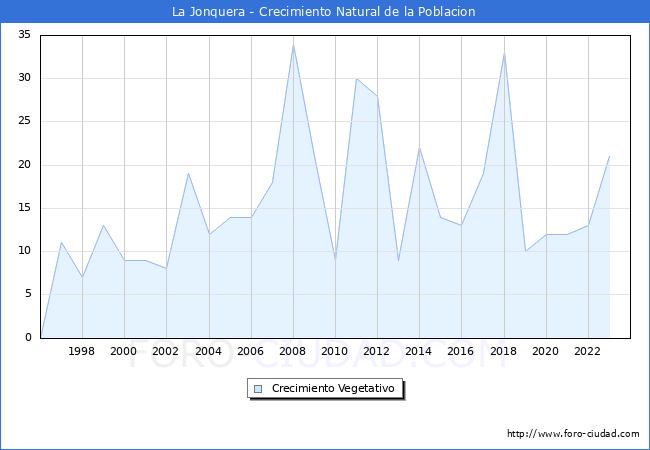The image size is (650, 450).
Task: Select the 2012 x-axis label
Action: click(376, 351)
